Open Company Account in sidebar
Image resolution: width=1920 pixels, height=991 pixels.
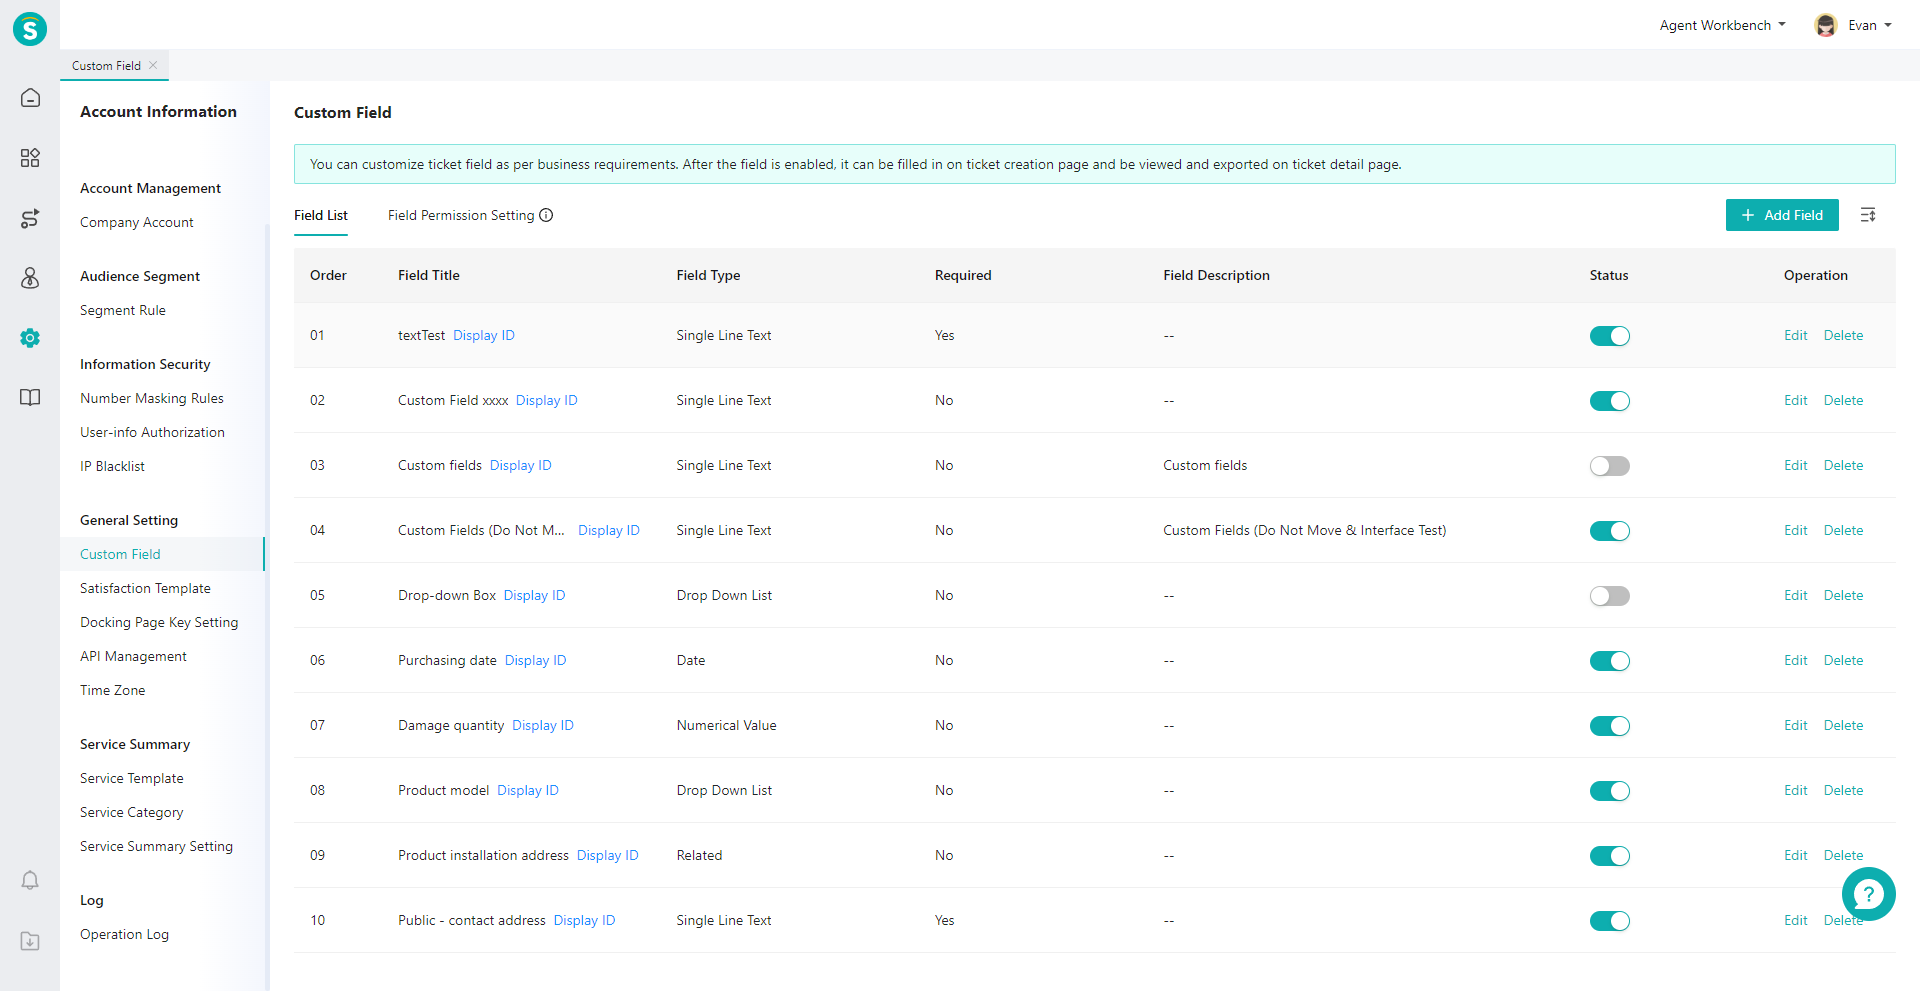(137, 222)
